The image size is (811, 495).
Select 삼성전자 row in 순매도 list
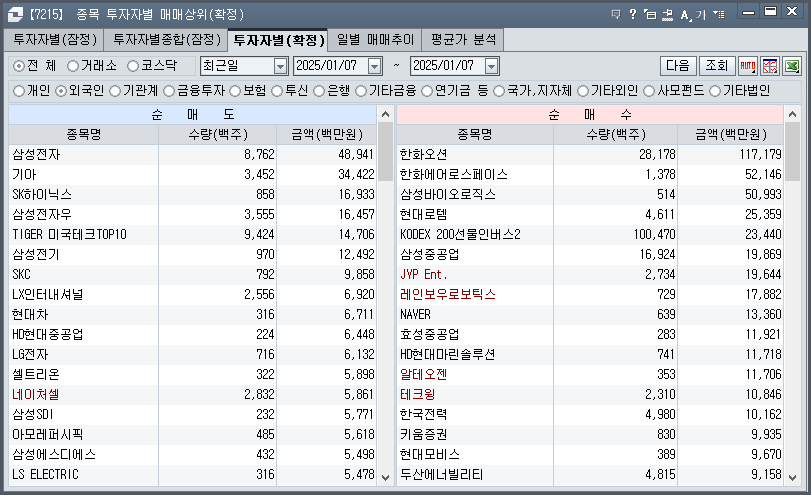point(192,155)
